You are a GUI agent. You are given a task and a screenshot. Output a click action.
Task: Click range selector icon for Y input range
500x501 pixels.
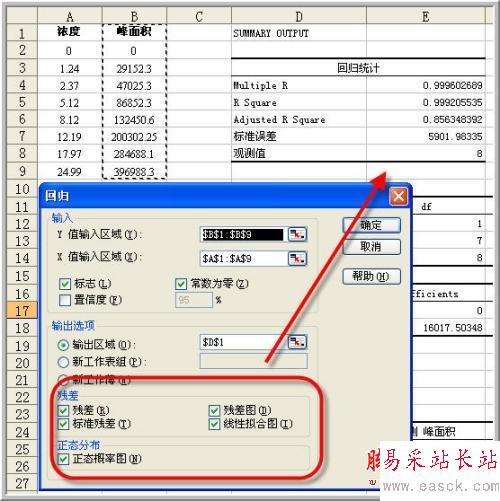click(297, 234)
